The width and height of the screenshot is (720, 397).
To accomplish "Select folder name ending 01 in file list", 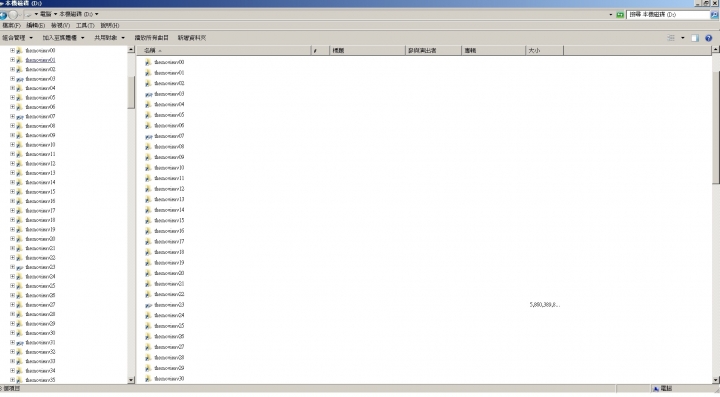I will coord(169,73).
